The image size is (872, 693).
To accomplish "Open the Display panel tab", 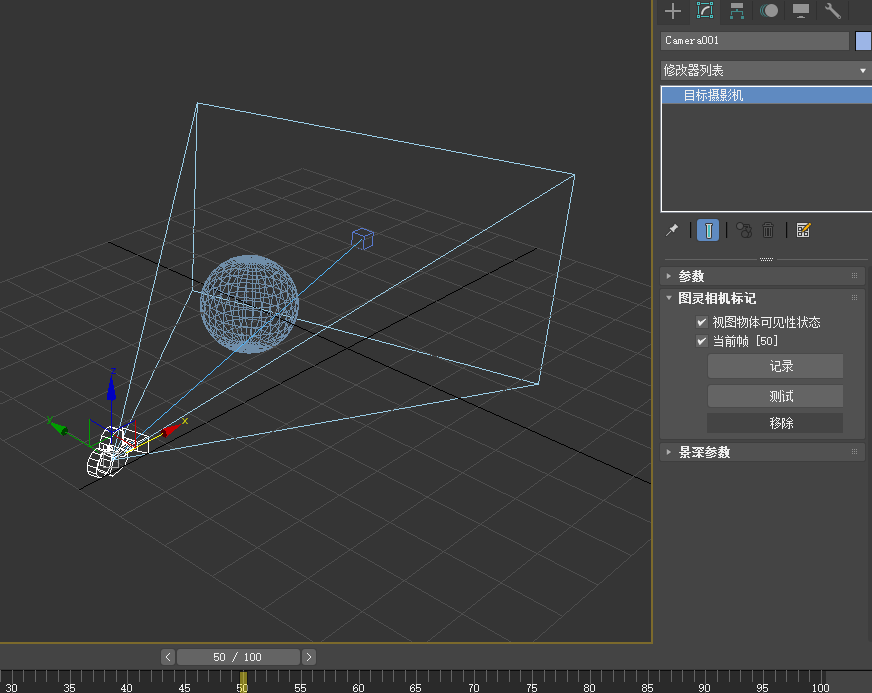I will (x=801, y=11).
